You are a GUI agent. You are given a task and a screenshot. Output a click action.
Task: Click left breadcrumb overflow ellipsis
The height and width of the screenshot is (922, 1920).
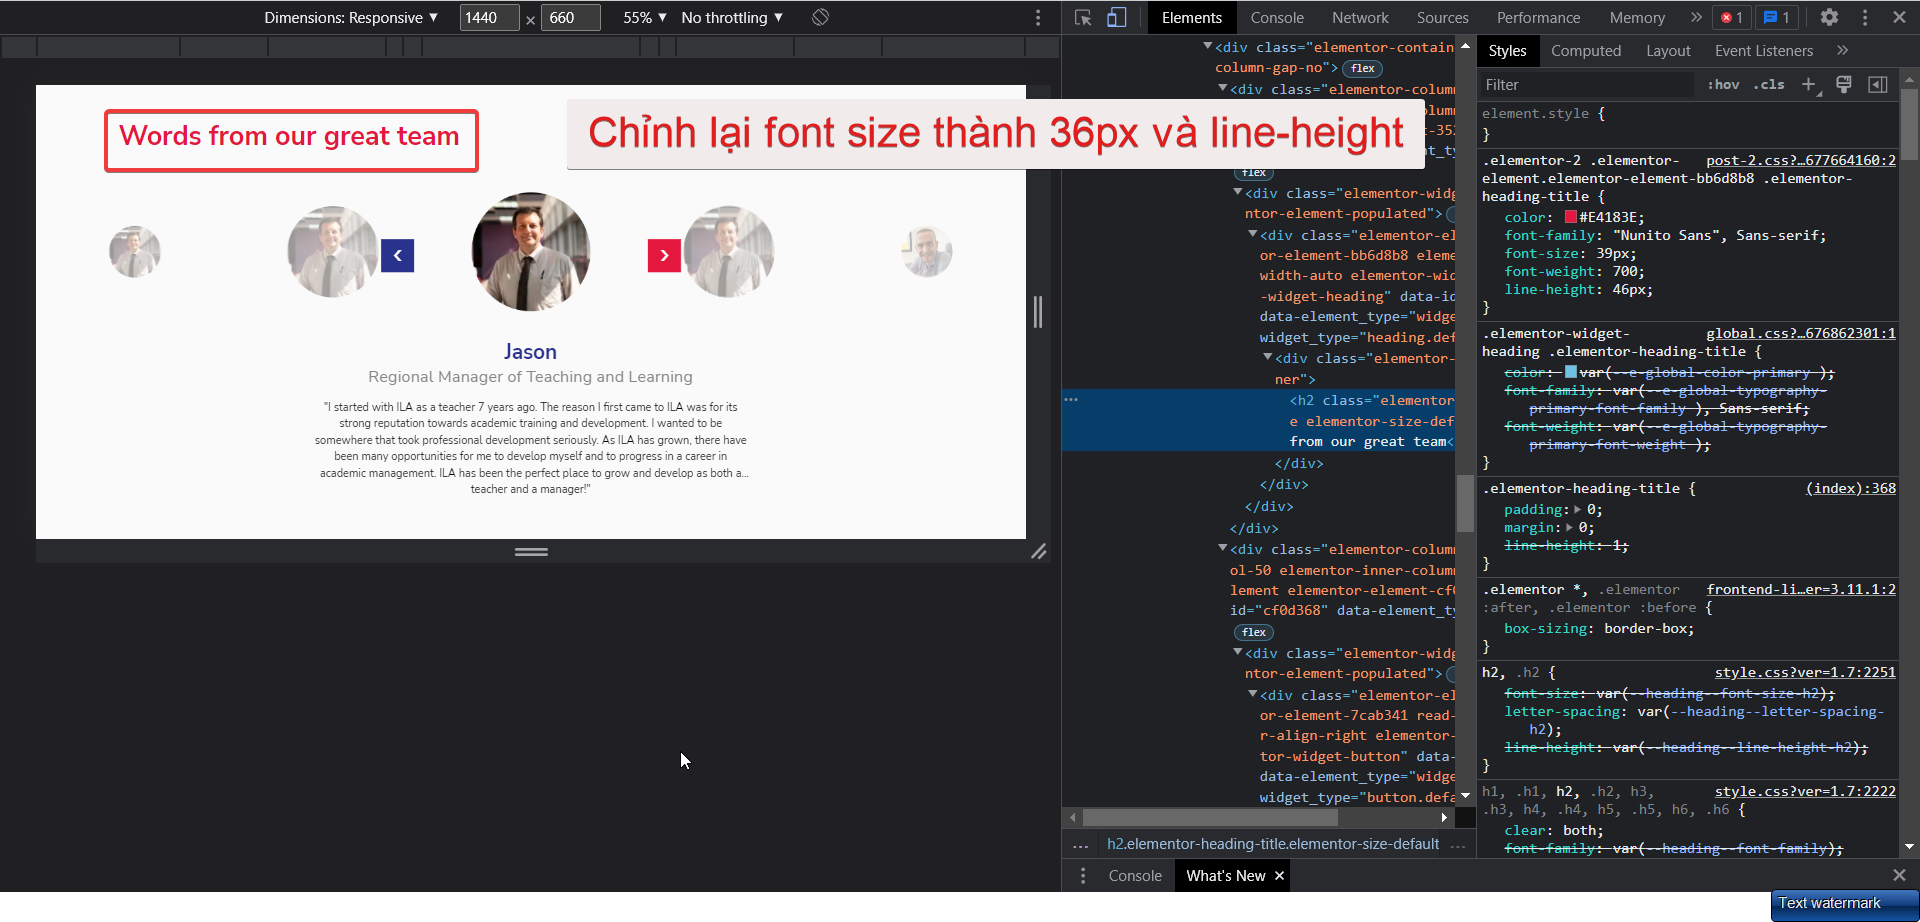click(1080, 846)
